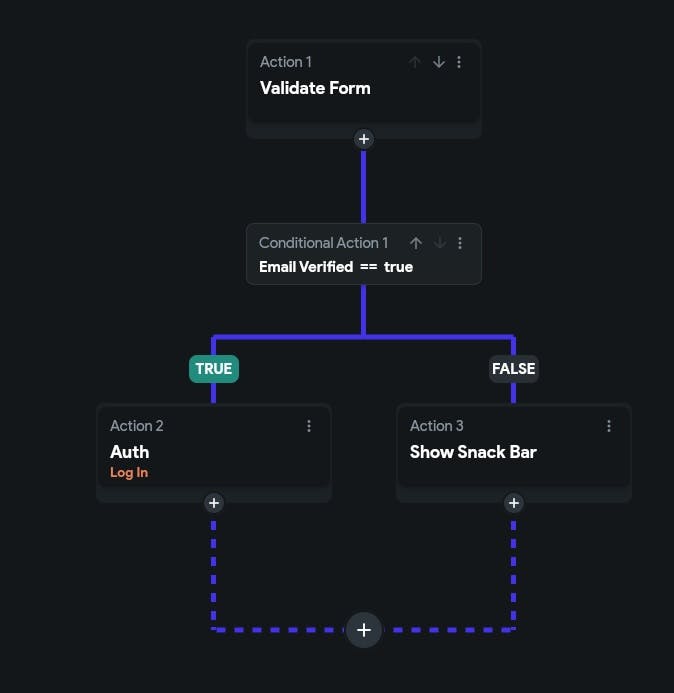674x693 pixels.
Task: Select the TRUE branch label
Action: coord(213,368)
